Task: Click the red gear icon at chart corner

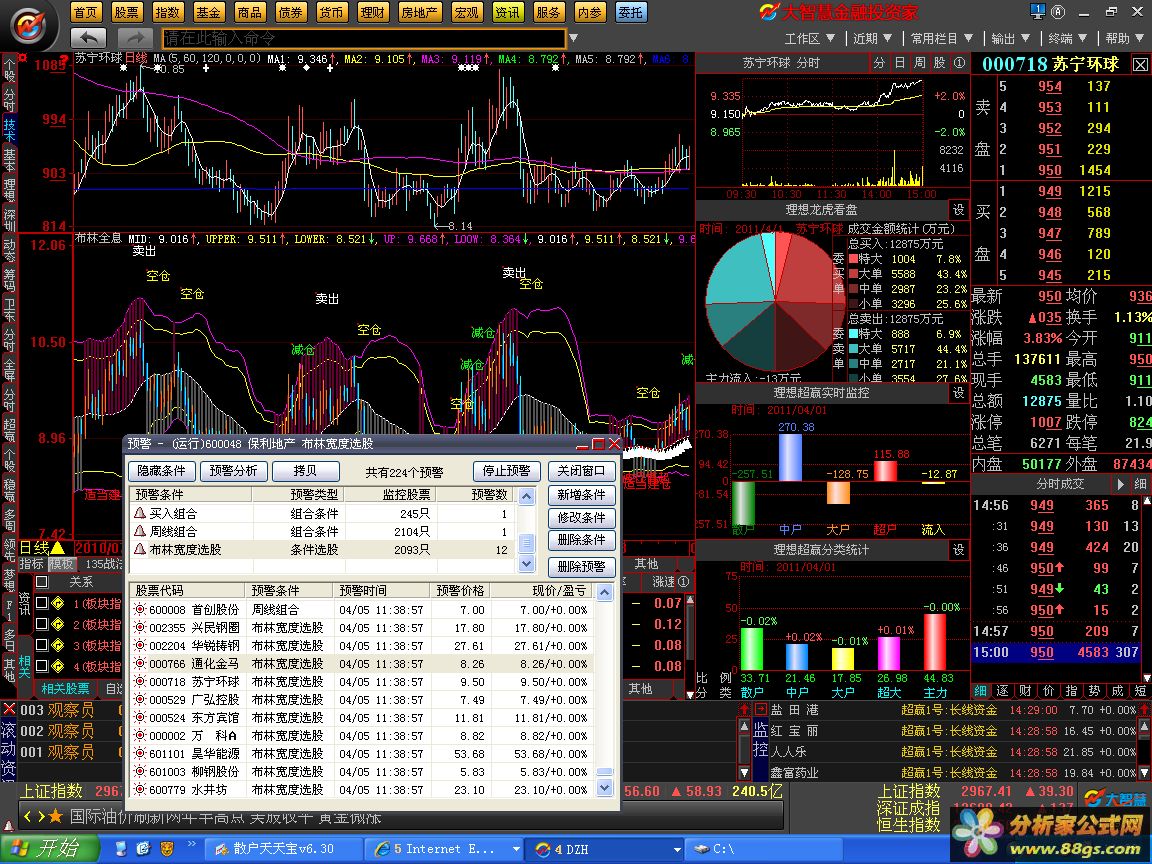Action: (23, 57)
